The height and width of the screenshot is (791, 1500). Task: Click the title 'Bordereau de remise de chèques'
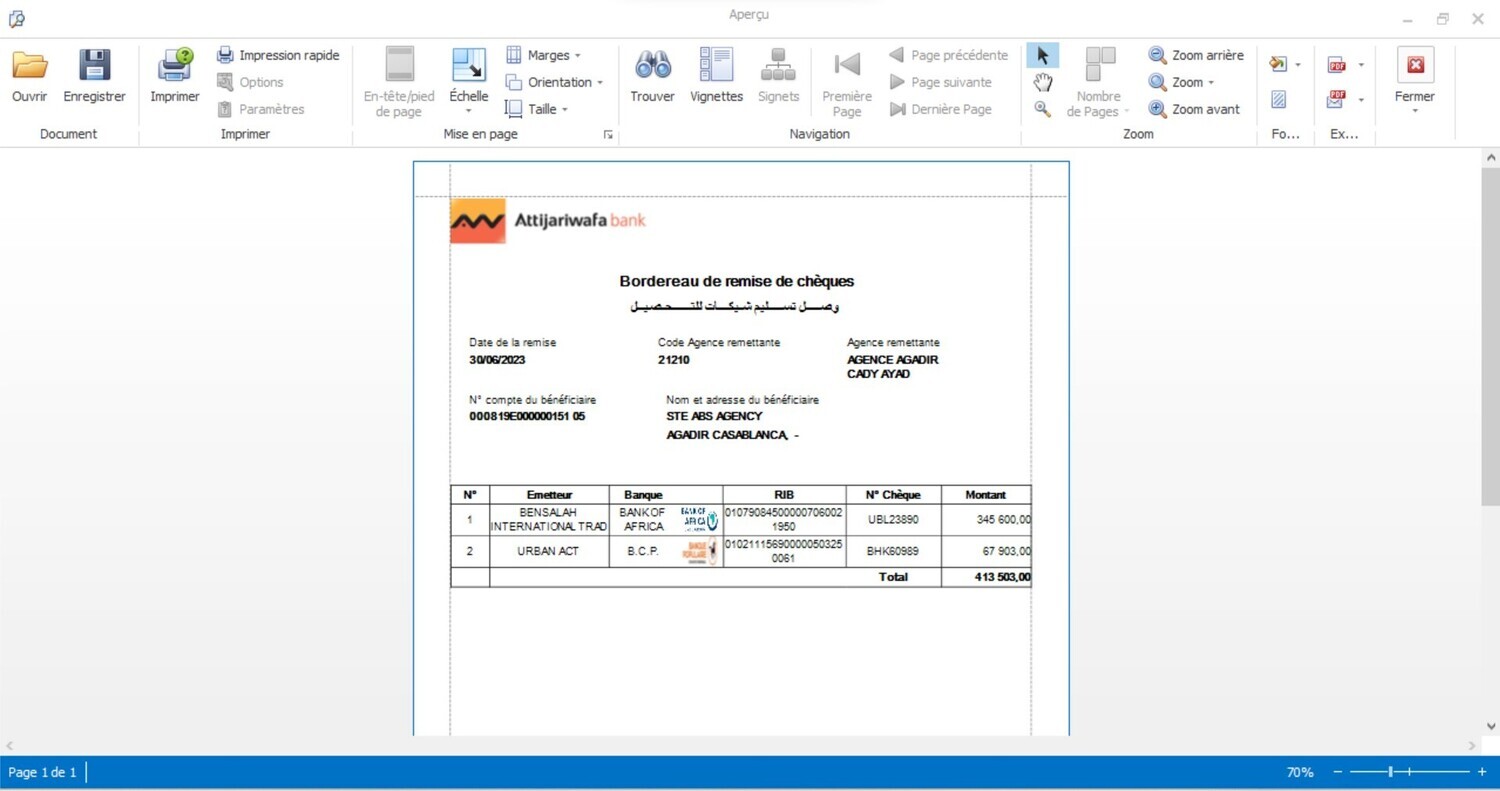(x=737, y=281)
